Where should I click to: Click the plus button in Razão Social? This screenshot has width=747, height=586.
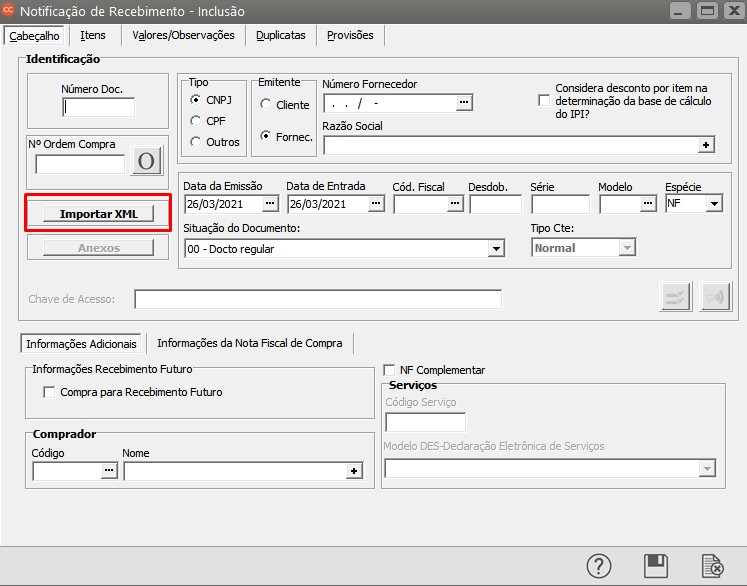coord(706,145)
